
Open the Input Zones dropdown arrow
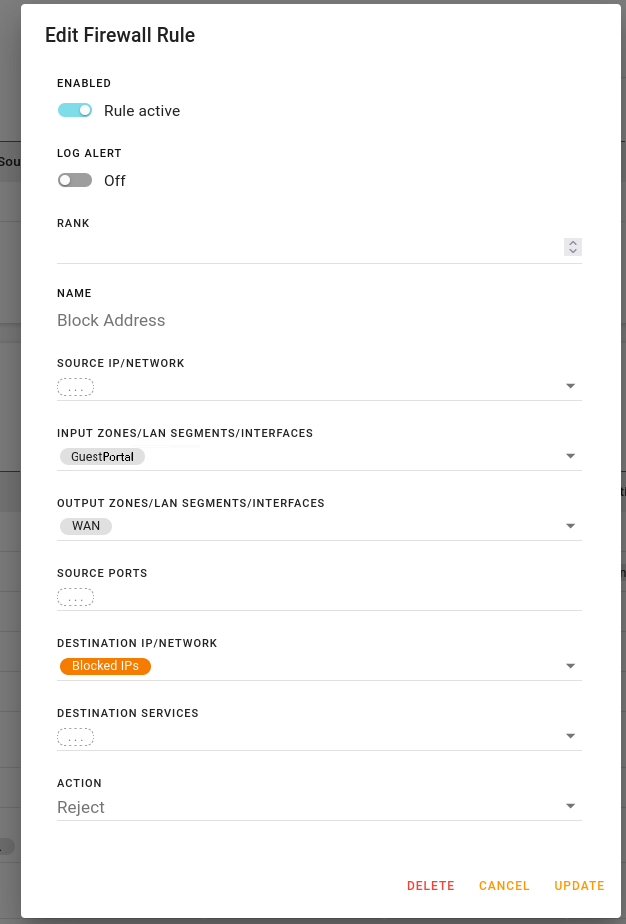tap(570, 456)
